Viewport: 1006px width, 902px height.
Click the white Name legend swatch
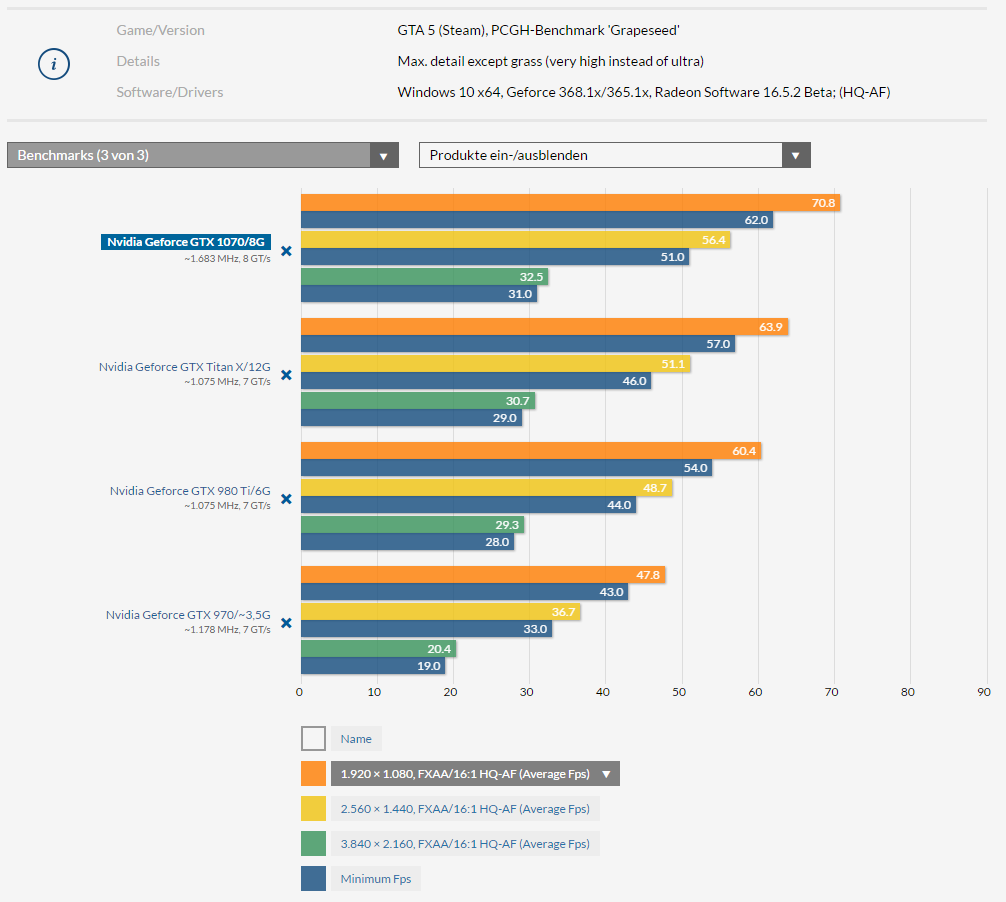314,738
